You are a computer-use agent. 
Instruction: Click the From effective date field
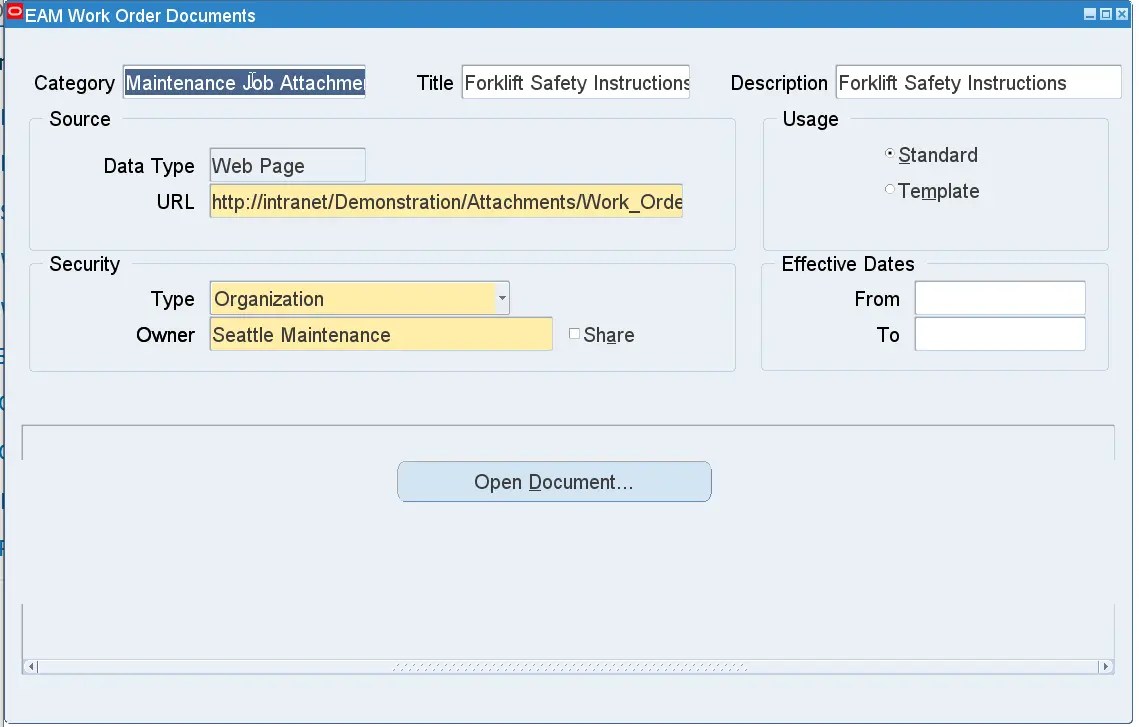click(999, 297)
